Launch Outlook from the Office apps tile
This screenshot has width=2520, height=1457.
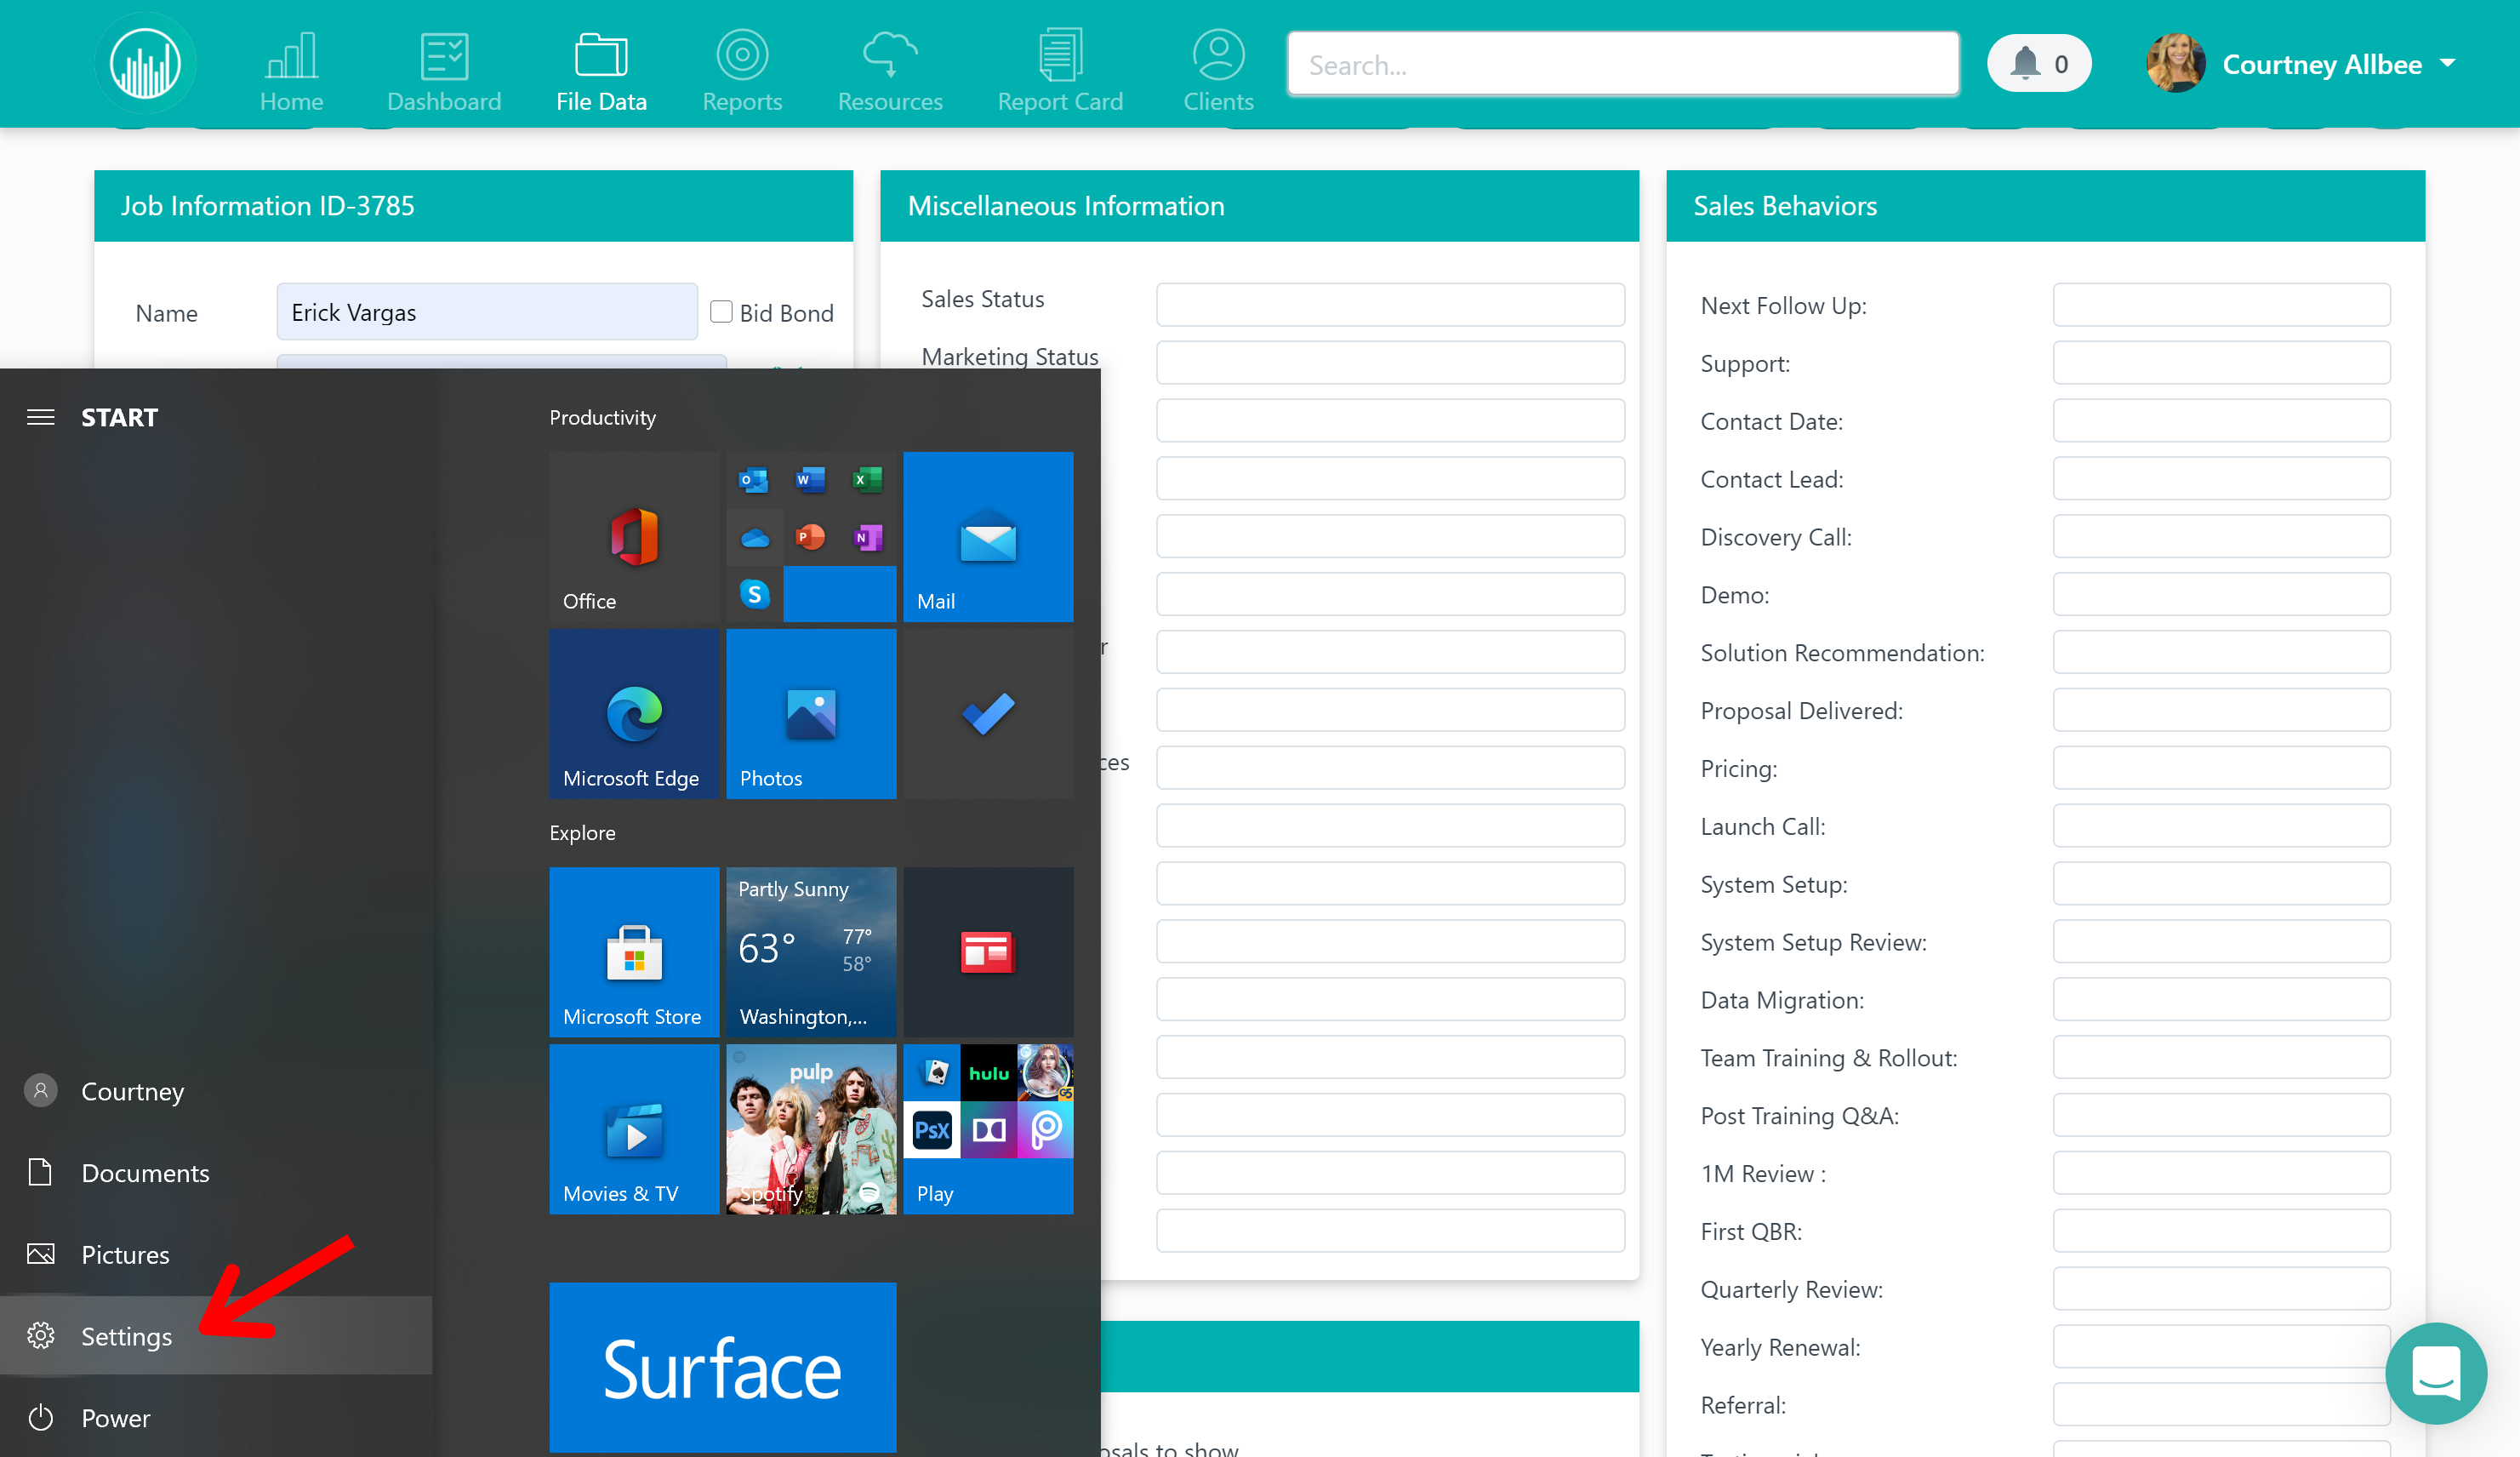point(754,480)
